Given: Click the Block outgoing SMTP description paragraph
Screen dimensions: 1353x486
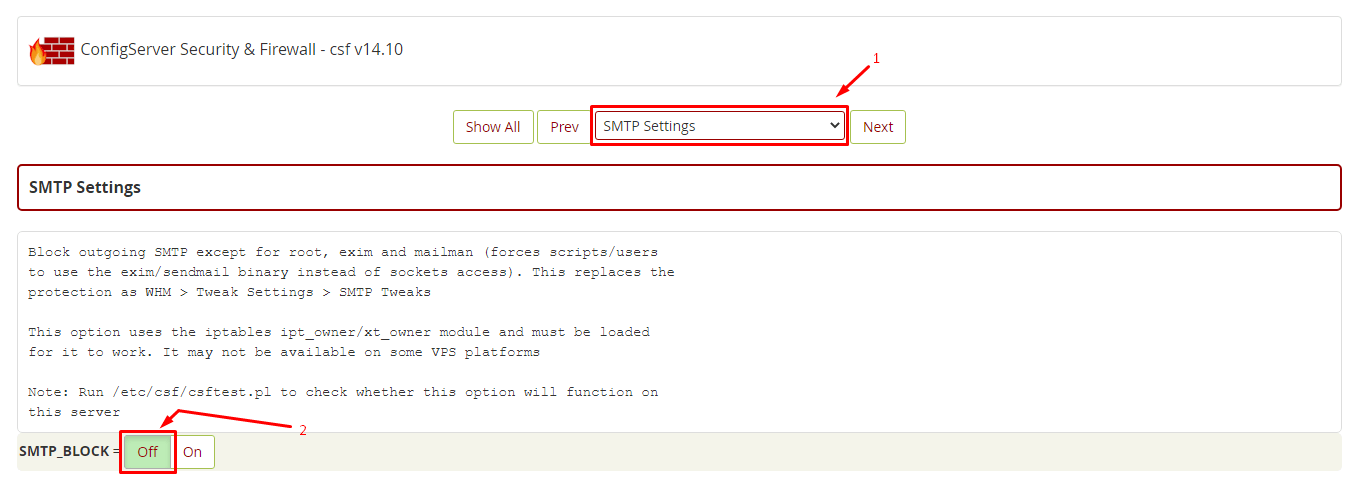Looking at the screenshot, I should 351,272.
